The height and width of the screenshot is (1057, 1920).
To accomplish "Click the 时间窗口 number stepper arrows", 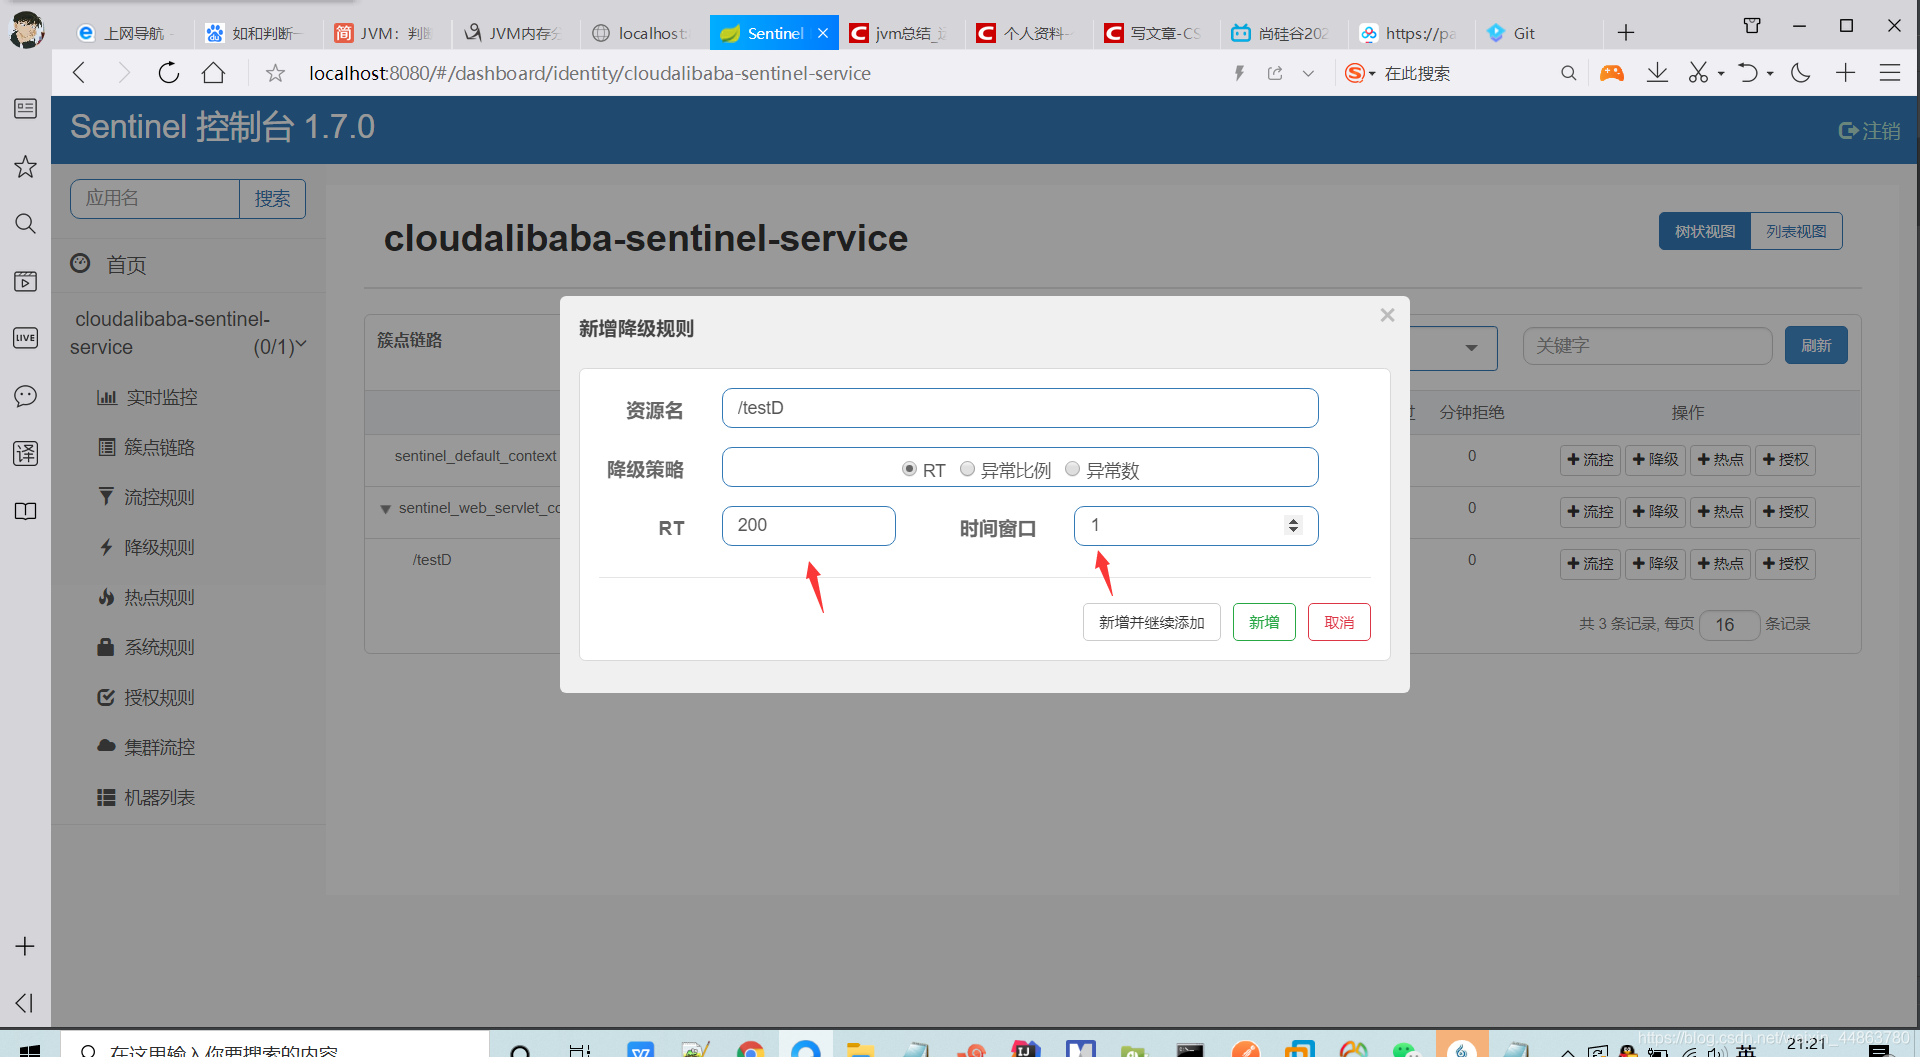I will (x=1293, y=525).
